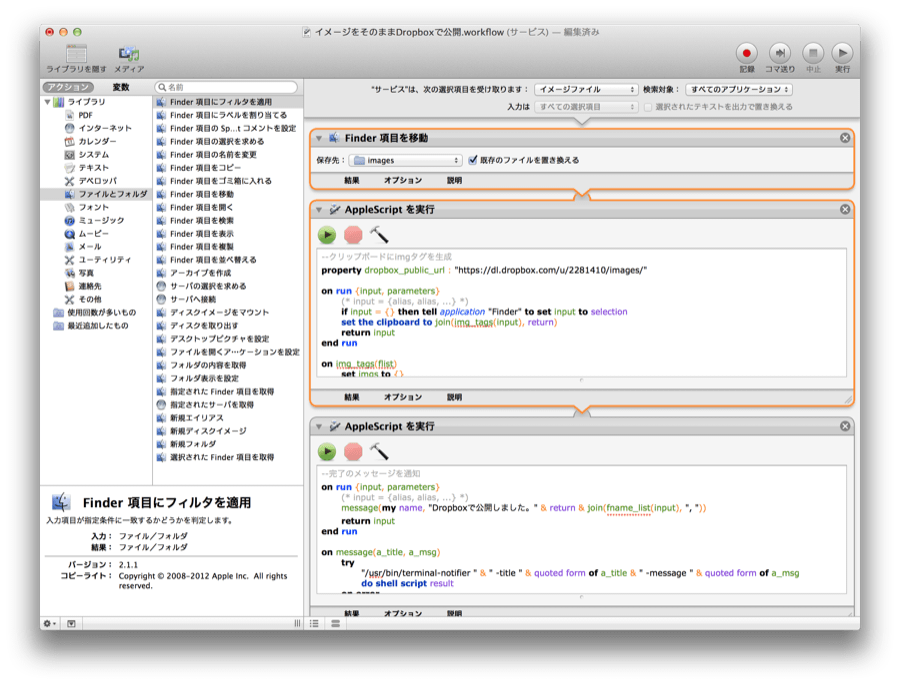Collapse the ライブラリ tree triangle
The image size is (900, 685).
click(x=48, y=102)
